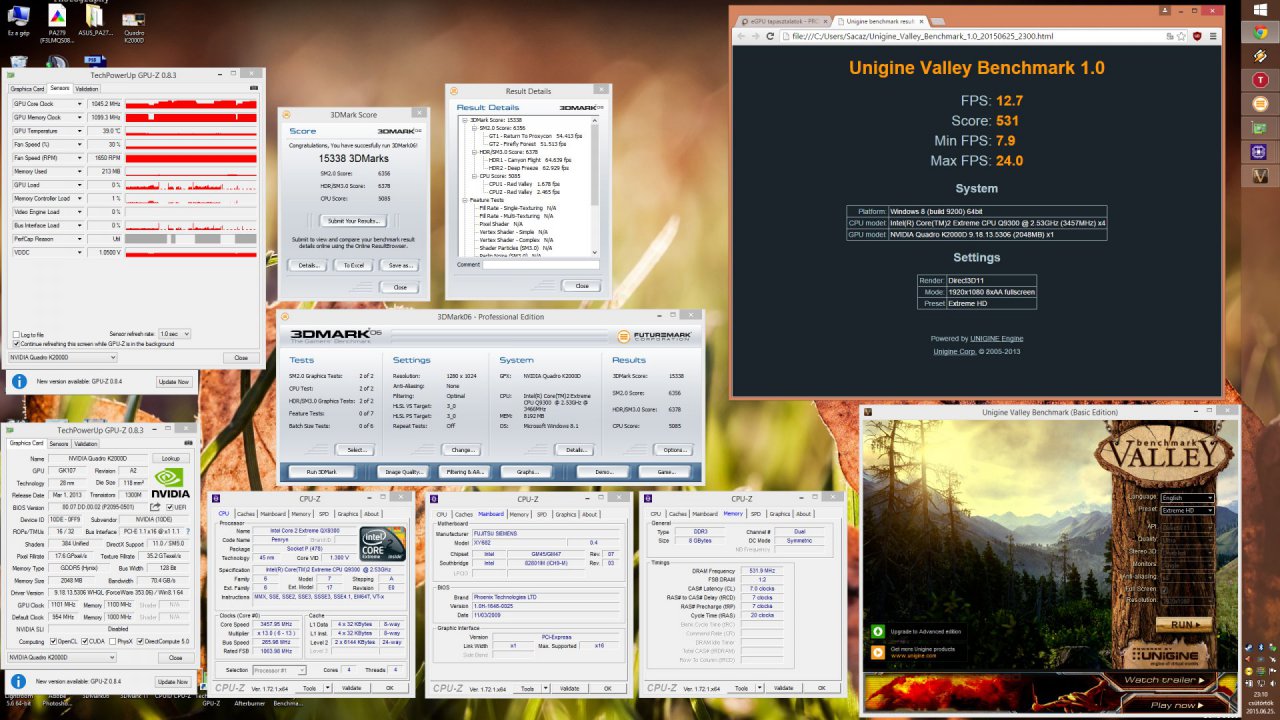Toggle Continue refreshing in background checkbox

coord(16,343)
